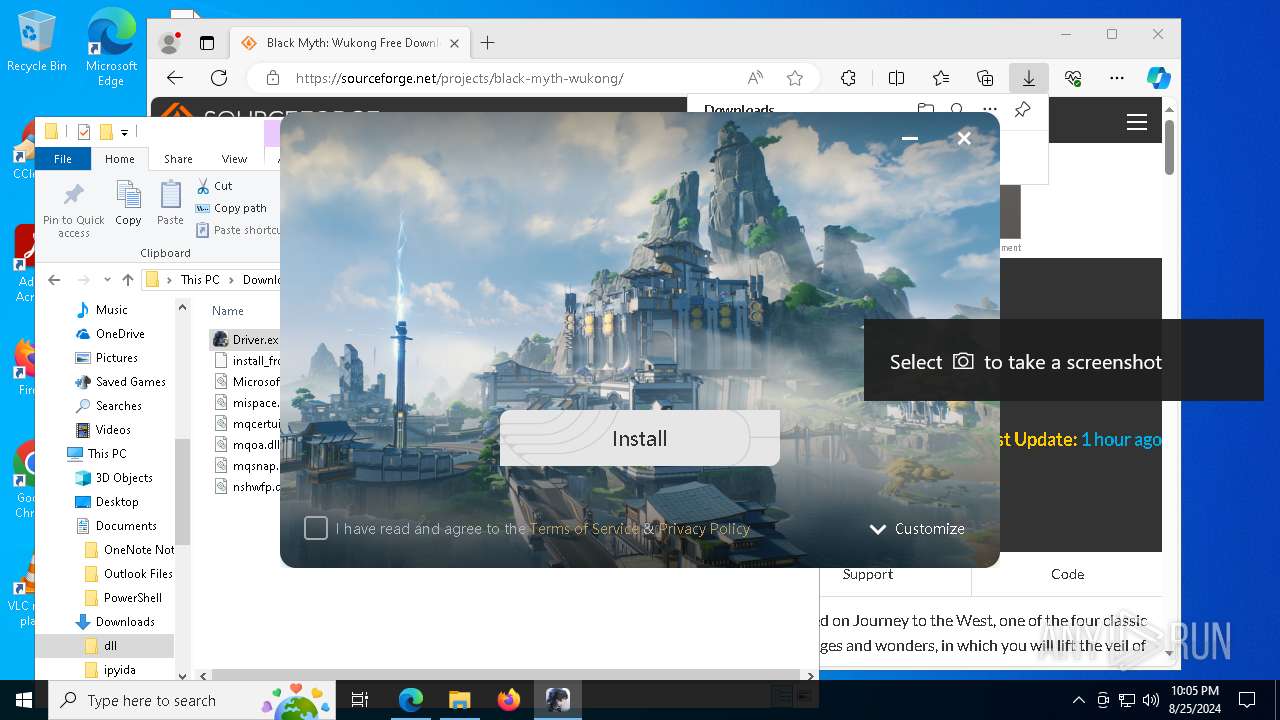
Task: Click the Install button
Action: 640,438
